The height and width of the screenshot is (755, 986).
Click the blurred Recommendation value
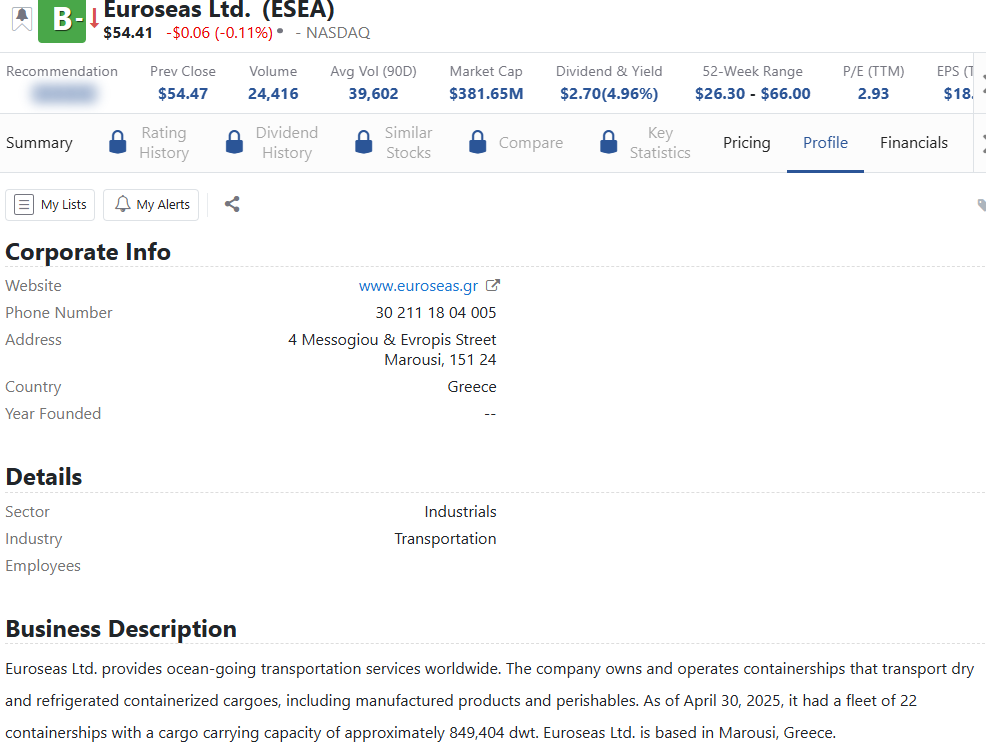64,94
